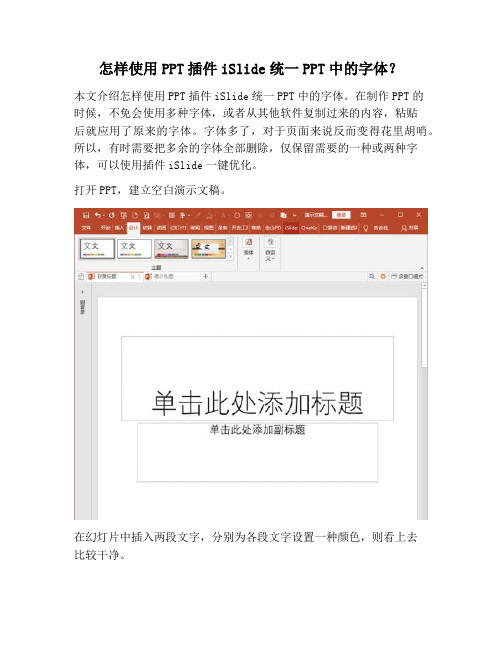Click the Save icon in the quick access toolbar

click(x=86, y=215)
